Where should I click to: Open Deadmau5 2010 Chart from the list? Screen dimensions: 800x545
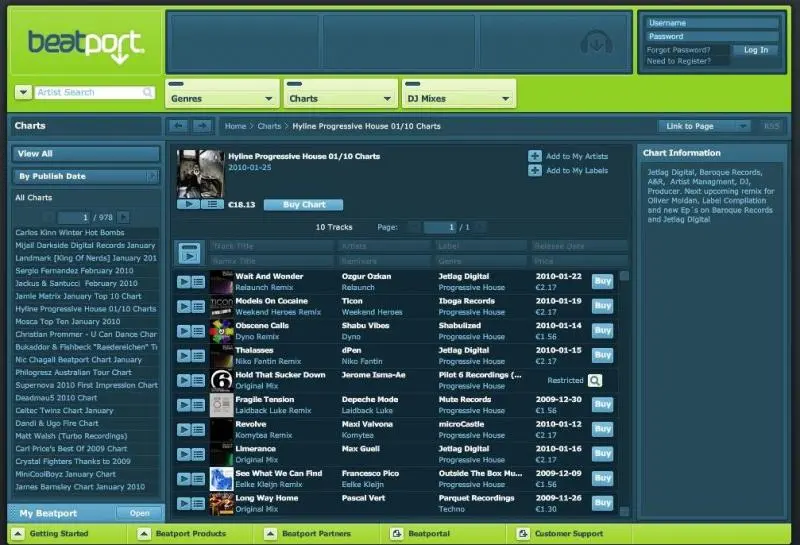coord(56,397)
